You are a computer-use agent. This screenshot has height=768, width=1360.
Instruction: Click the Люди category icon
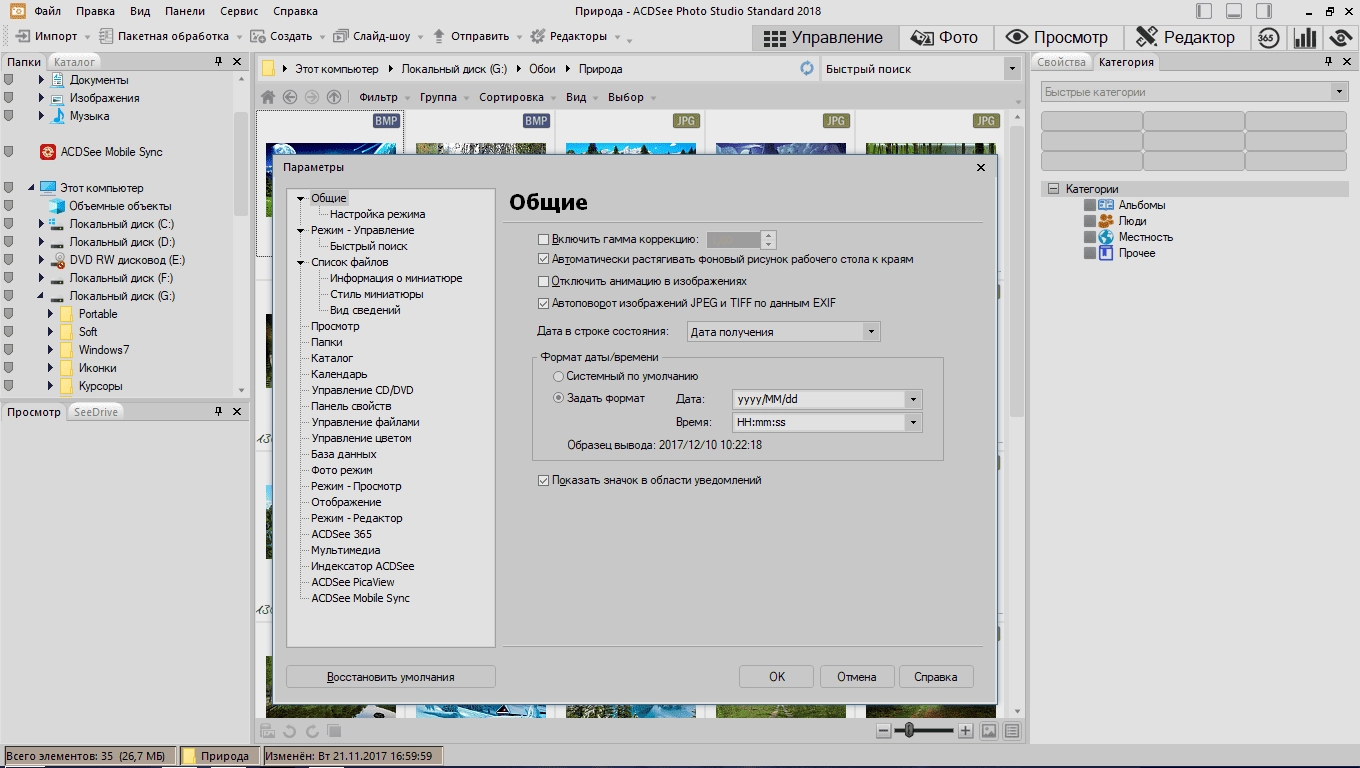1105,221
